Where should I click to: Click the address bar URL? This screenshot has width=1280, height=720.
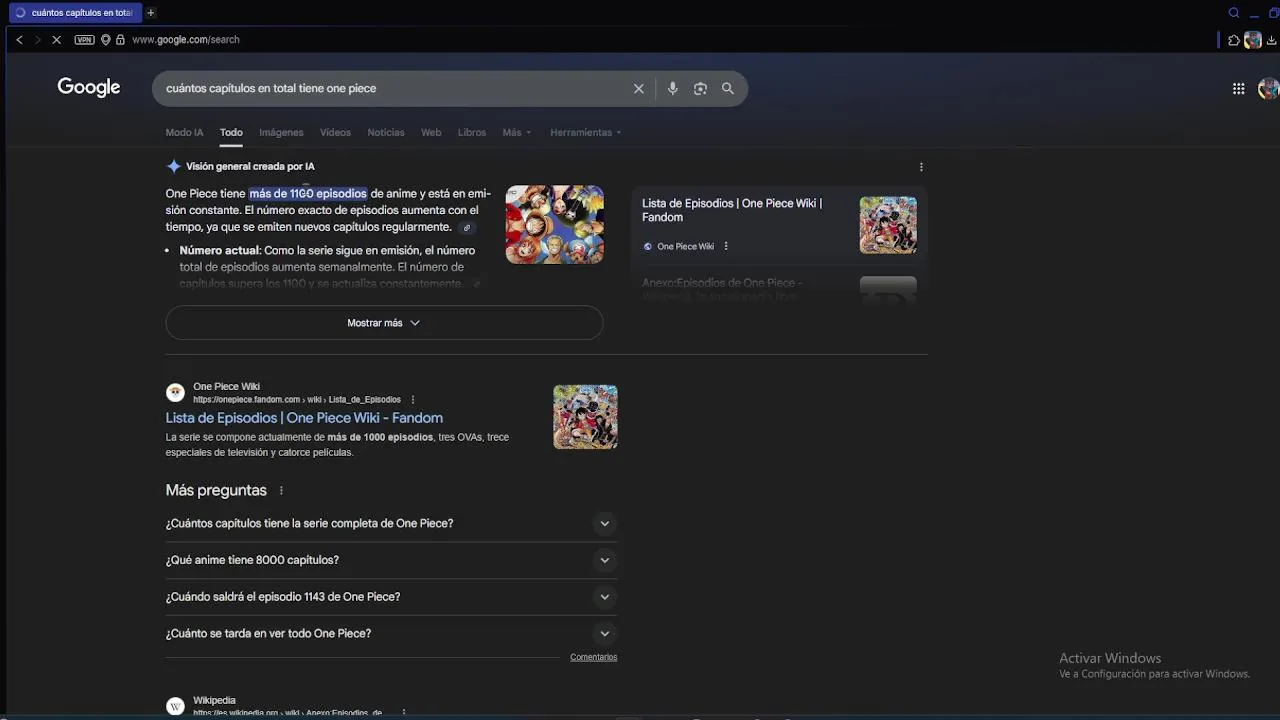pyautogui.click(x=186, y=40)
